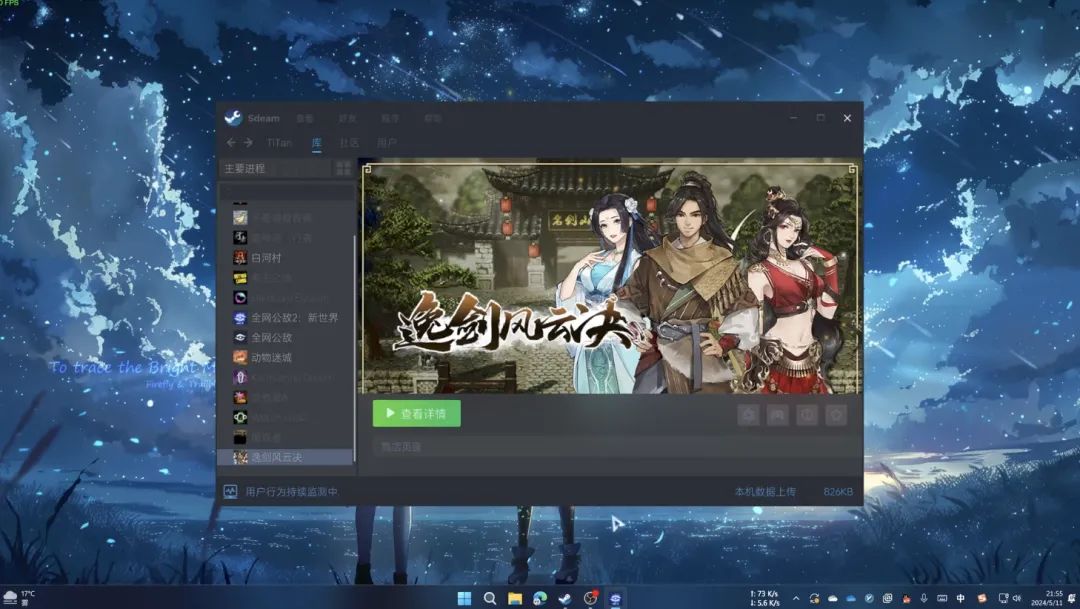Click the OneDrive cloud tray icon

point(851,598)
